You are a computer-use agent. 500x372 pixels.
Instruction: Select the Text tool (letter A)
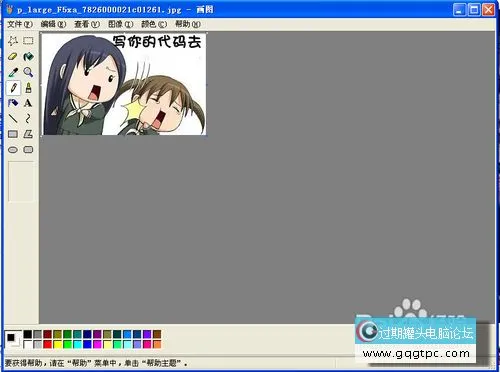pyautogui.click(x=28, y=103)
